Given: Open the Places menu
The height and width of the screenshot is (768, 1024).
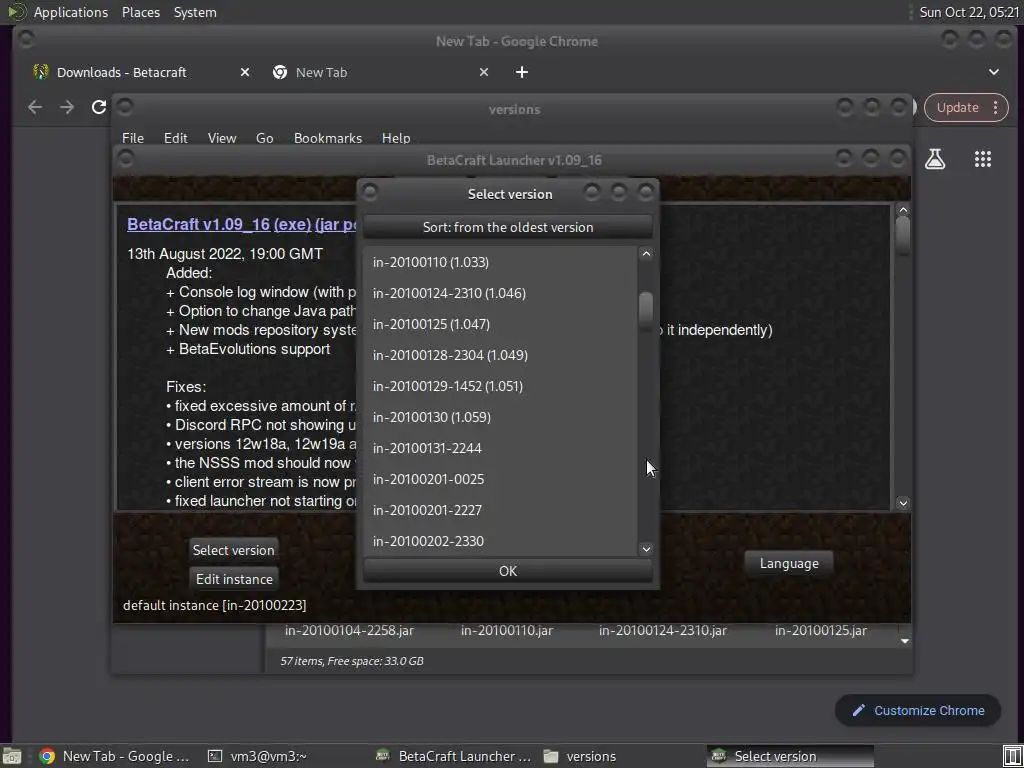Looking at the screenshot, I should point(140,12).
